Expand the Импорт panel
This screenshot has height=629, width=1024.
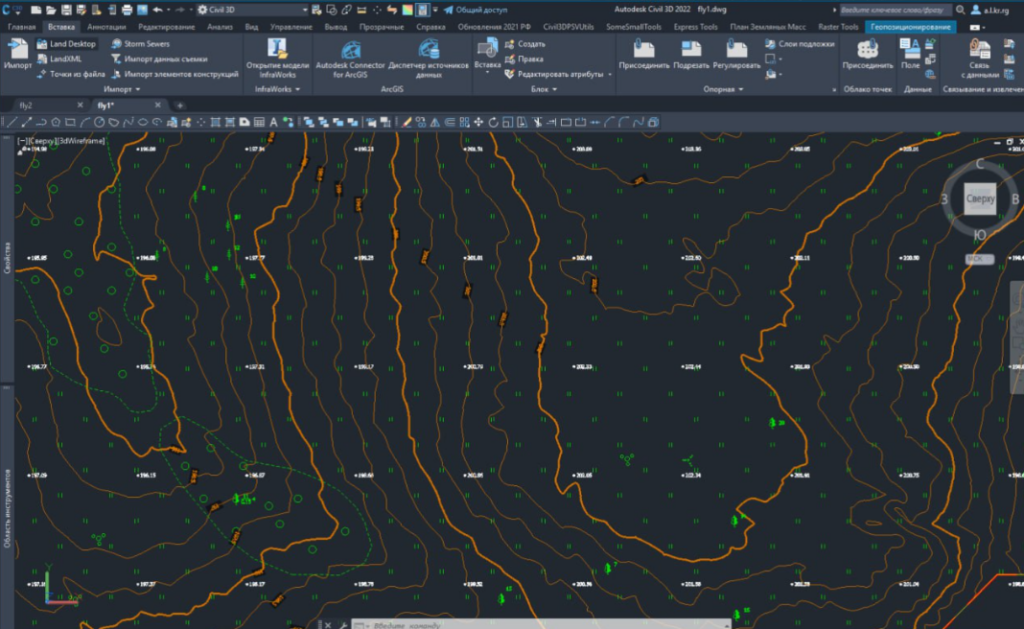(x=121, y=89)
